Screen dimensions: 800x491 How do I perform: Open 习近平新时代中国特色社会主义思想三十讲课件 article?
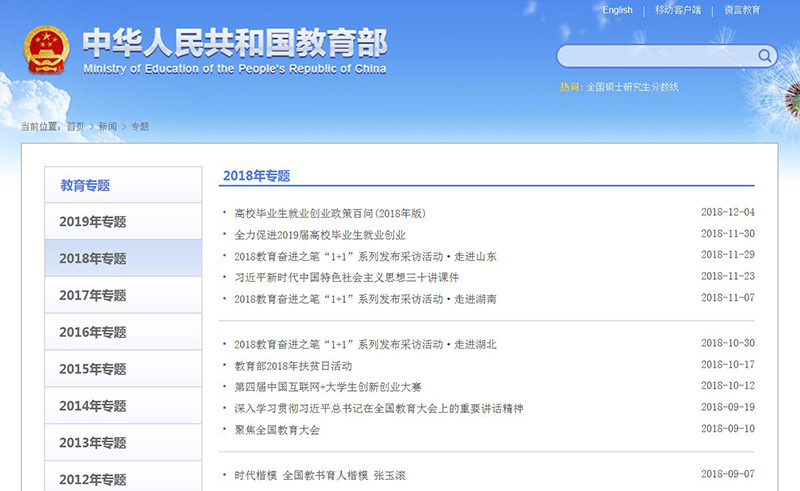(x=346, y=277)
